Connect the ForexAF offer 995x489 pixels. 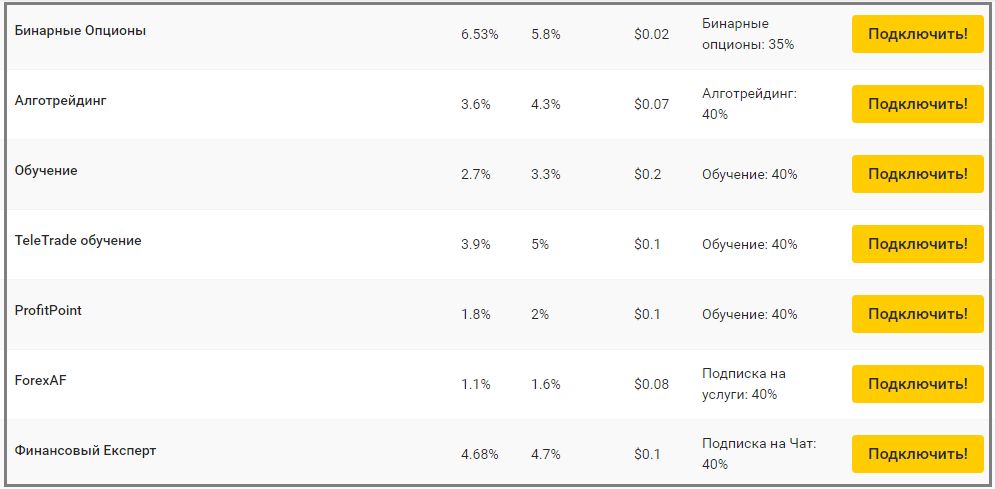[918, 384]
